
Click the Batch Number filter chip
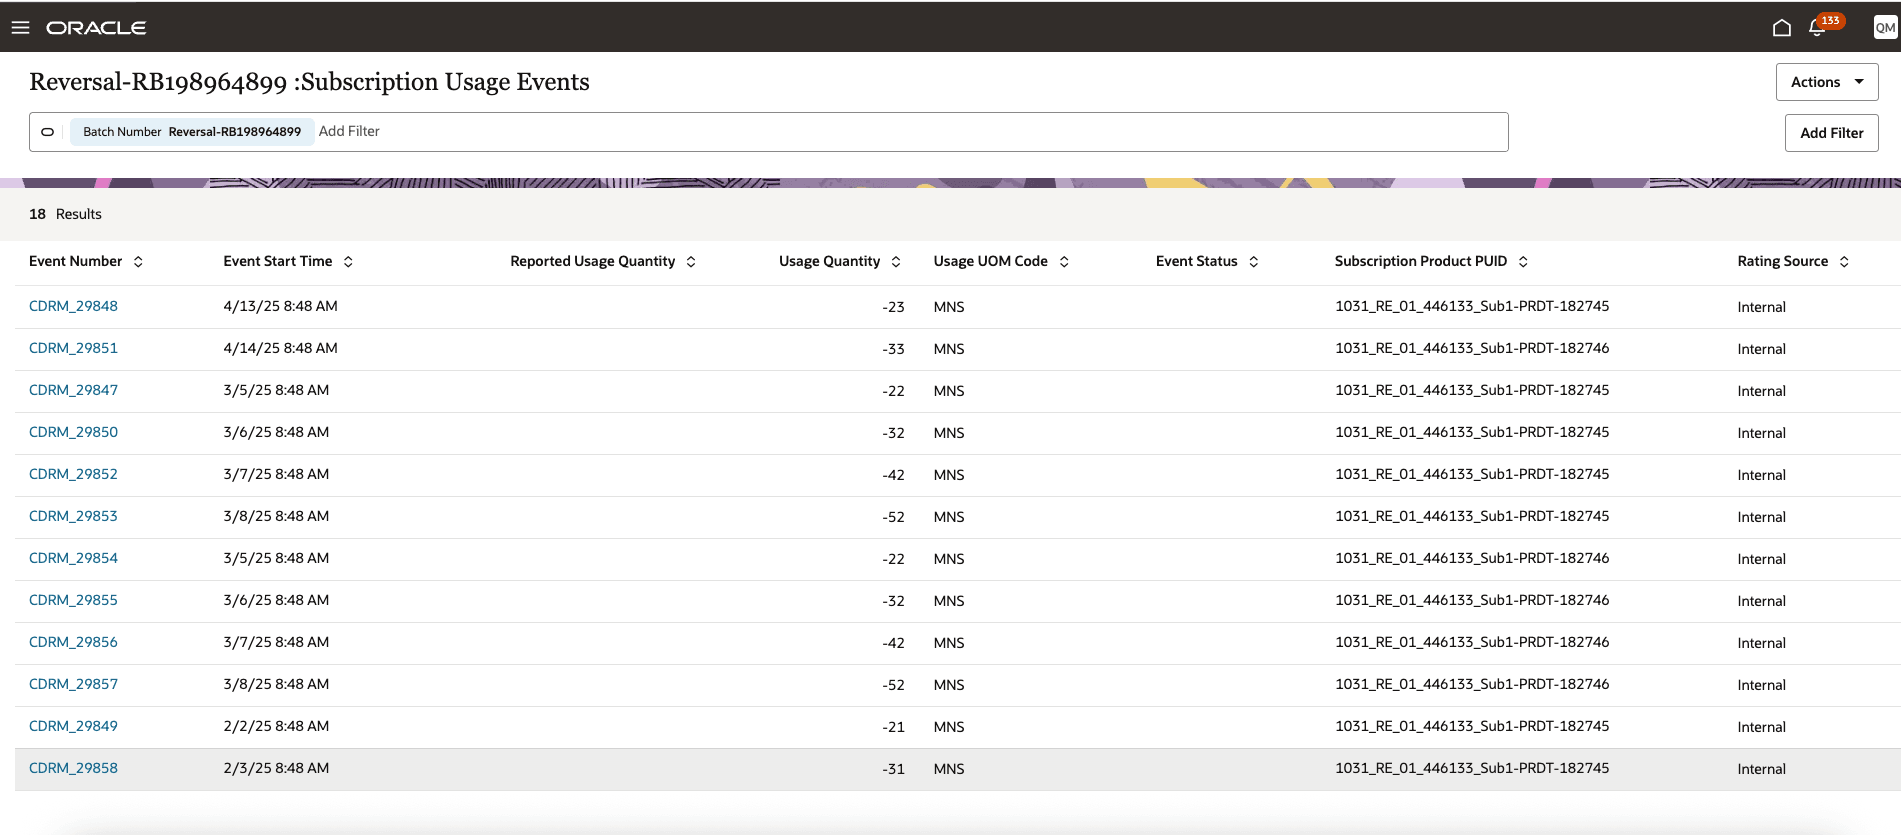192,132
